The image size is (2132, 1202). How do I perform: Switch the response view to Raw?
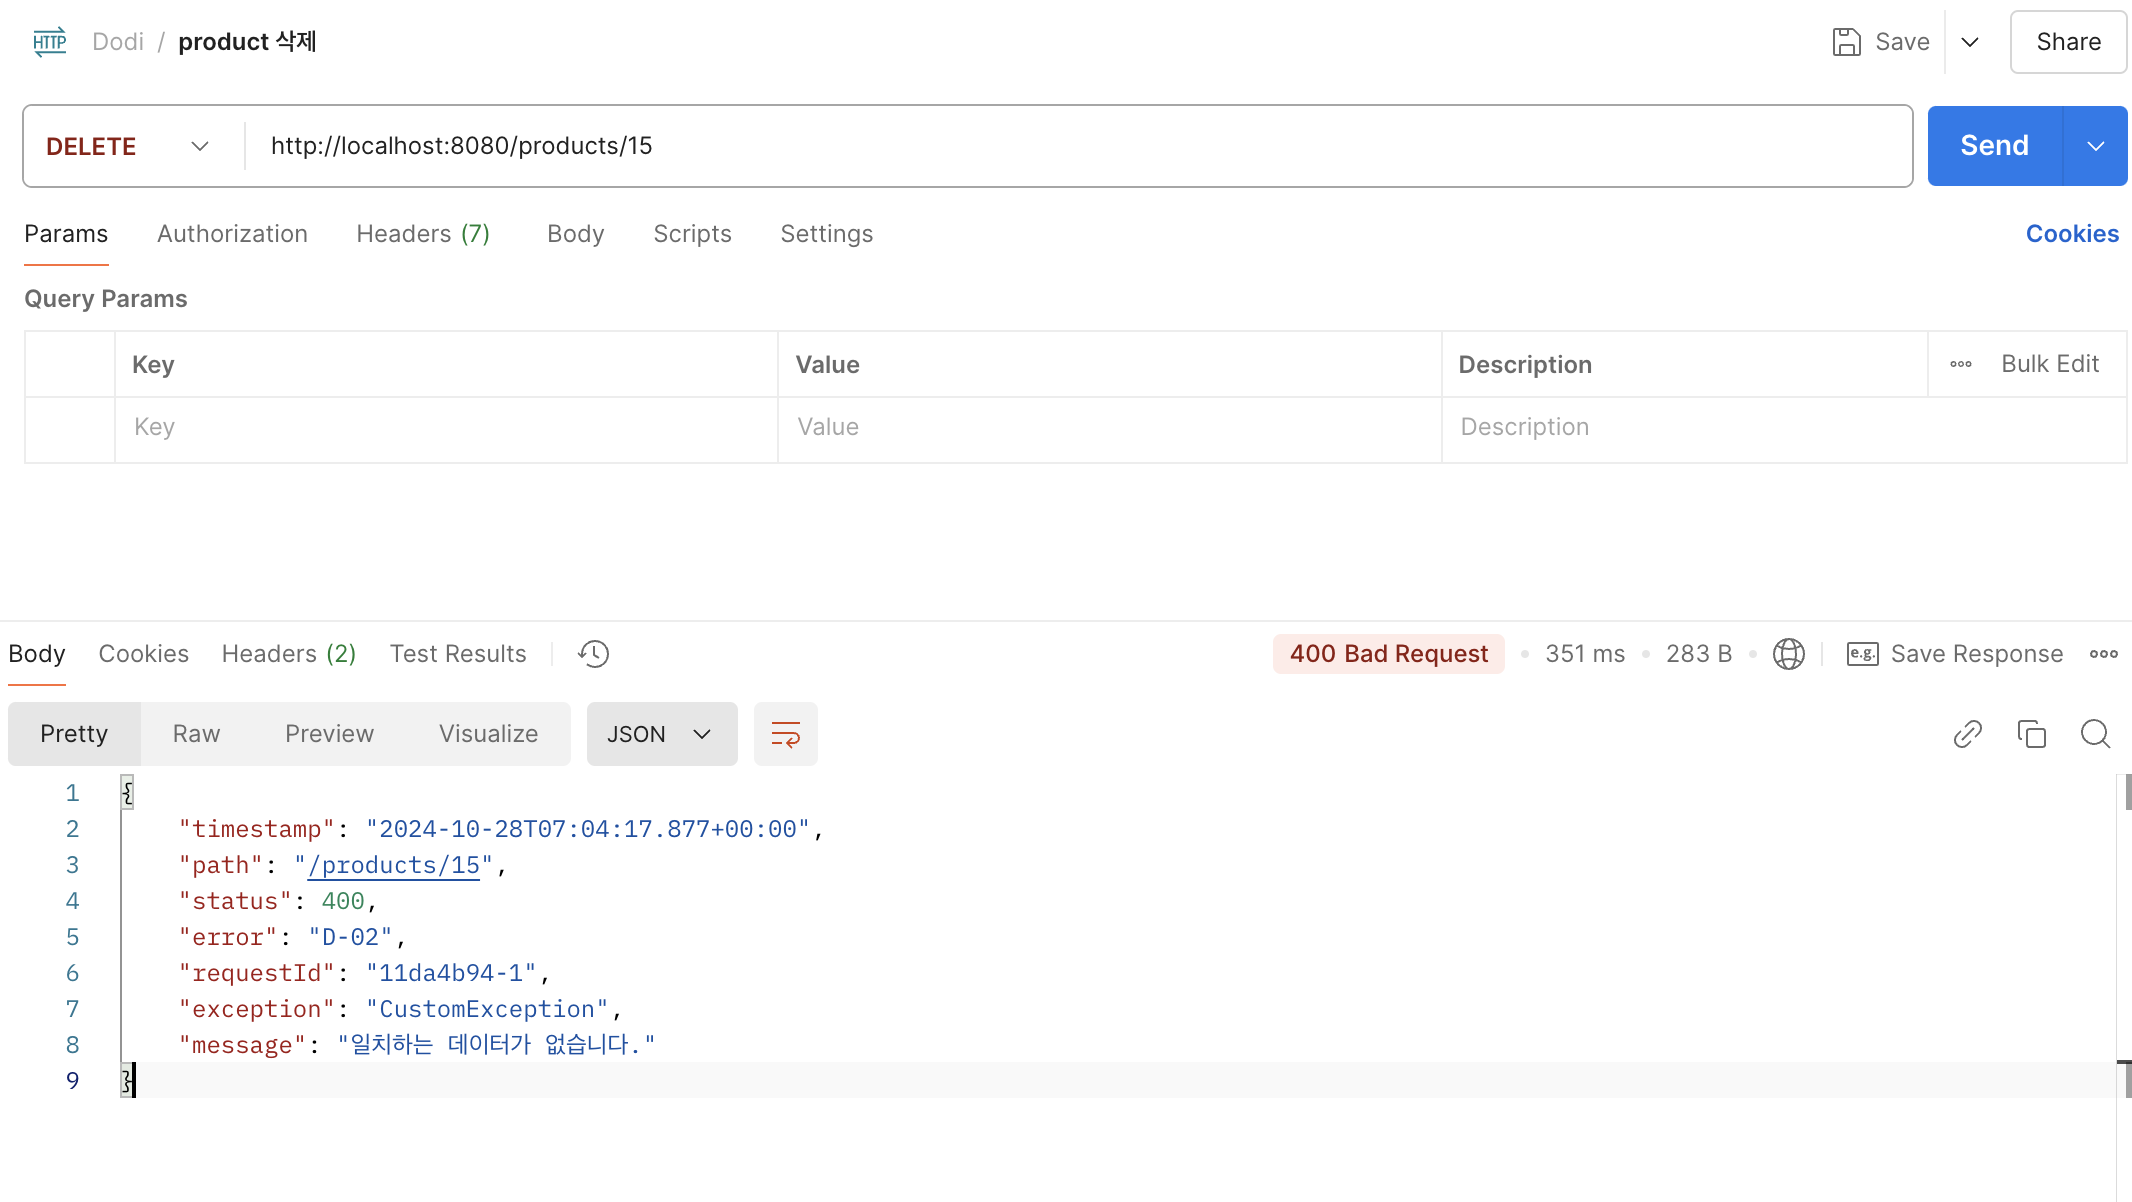[196, 734]
